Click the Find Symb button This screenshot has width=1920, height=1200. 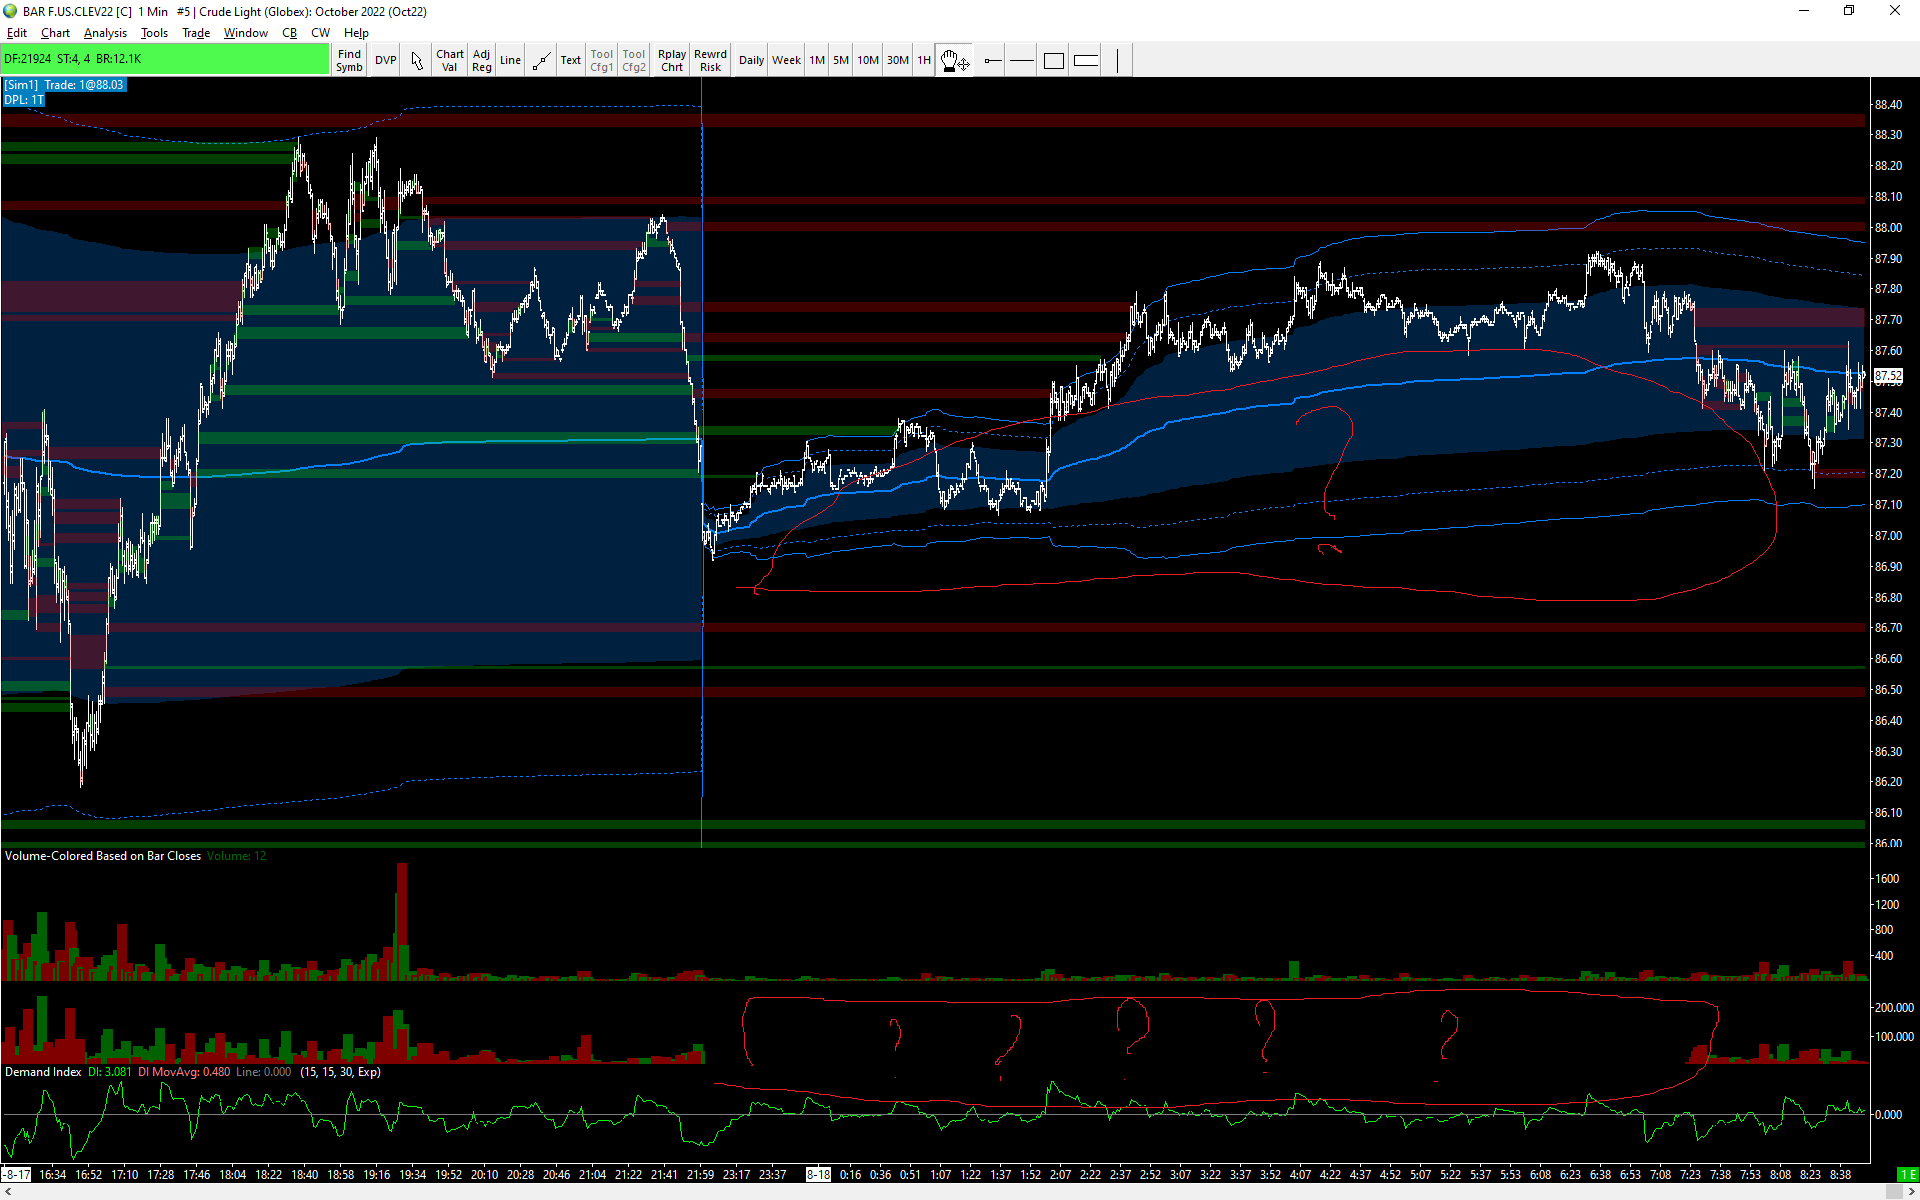349,61
